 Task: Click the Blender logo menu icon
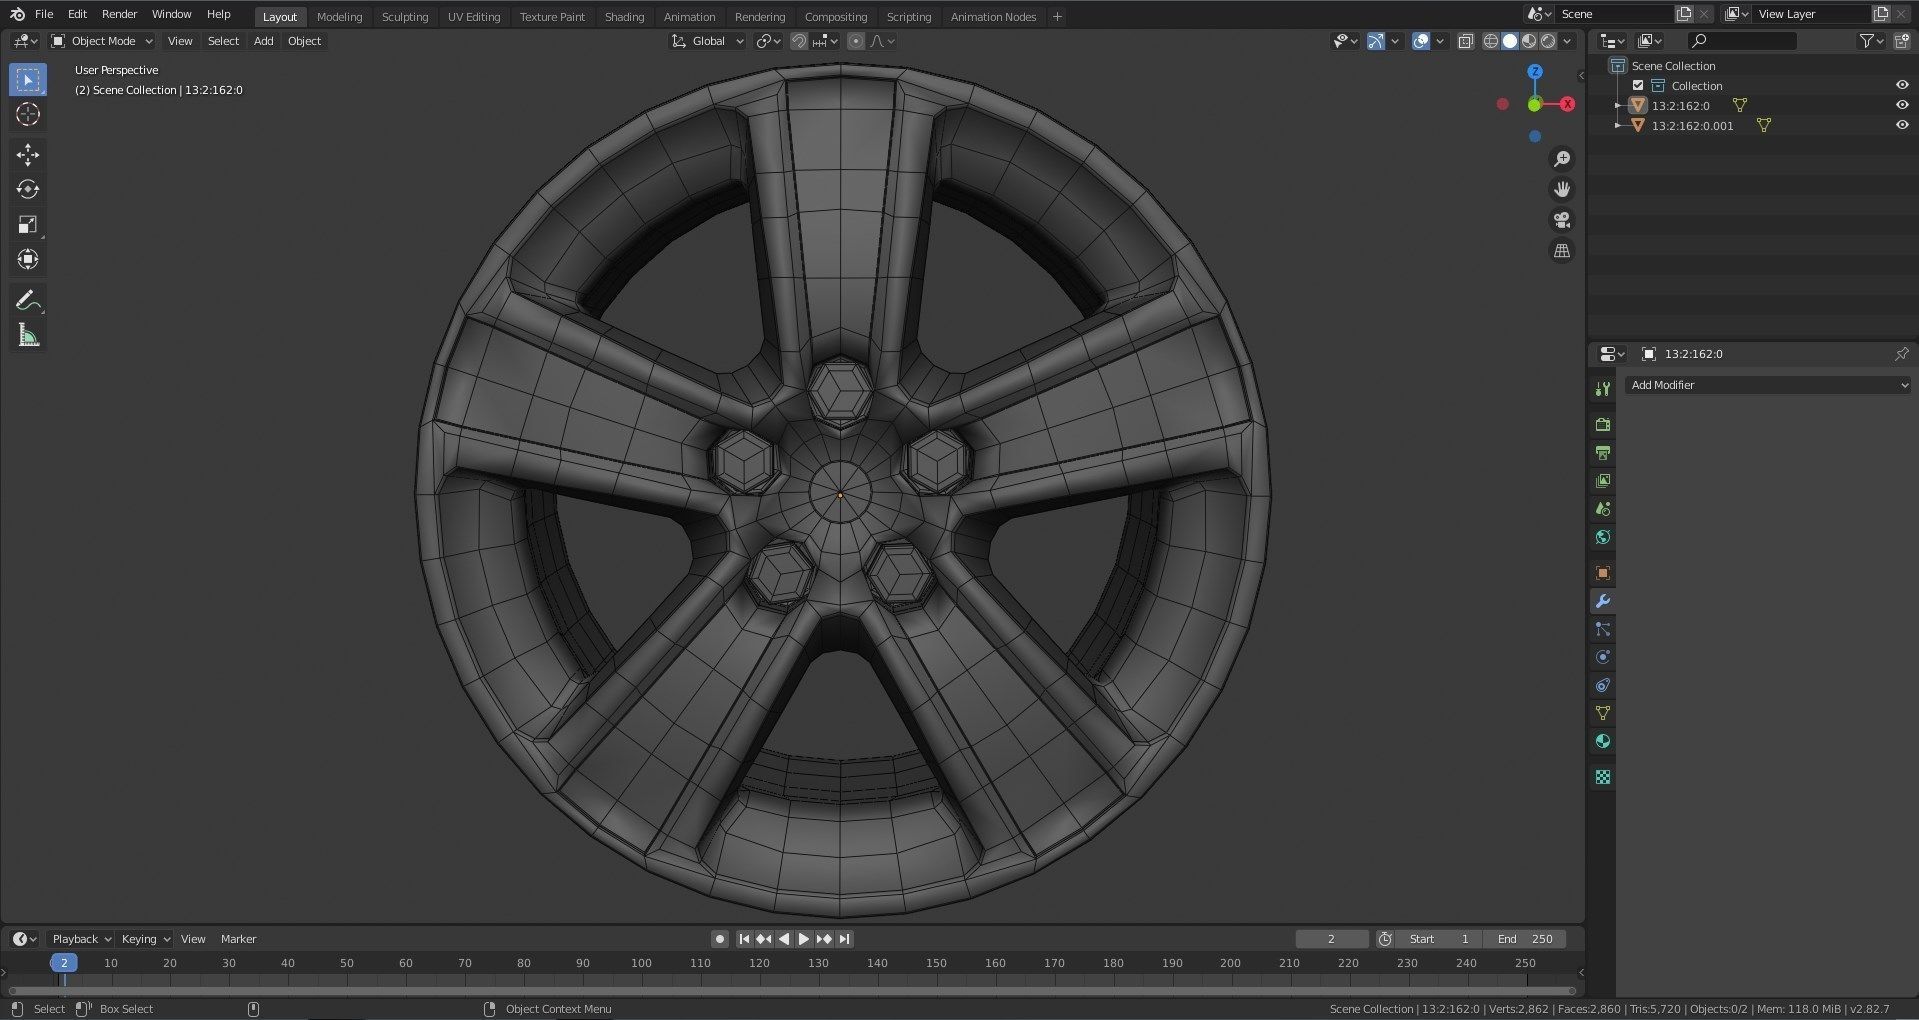click(17, 14)
